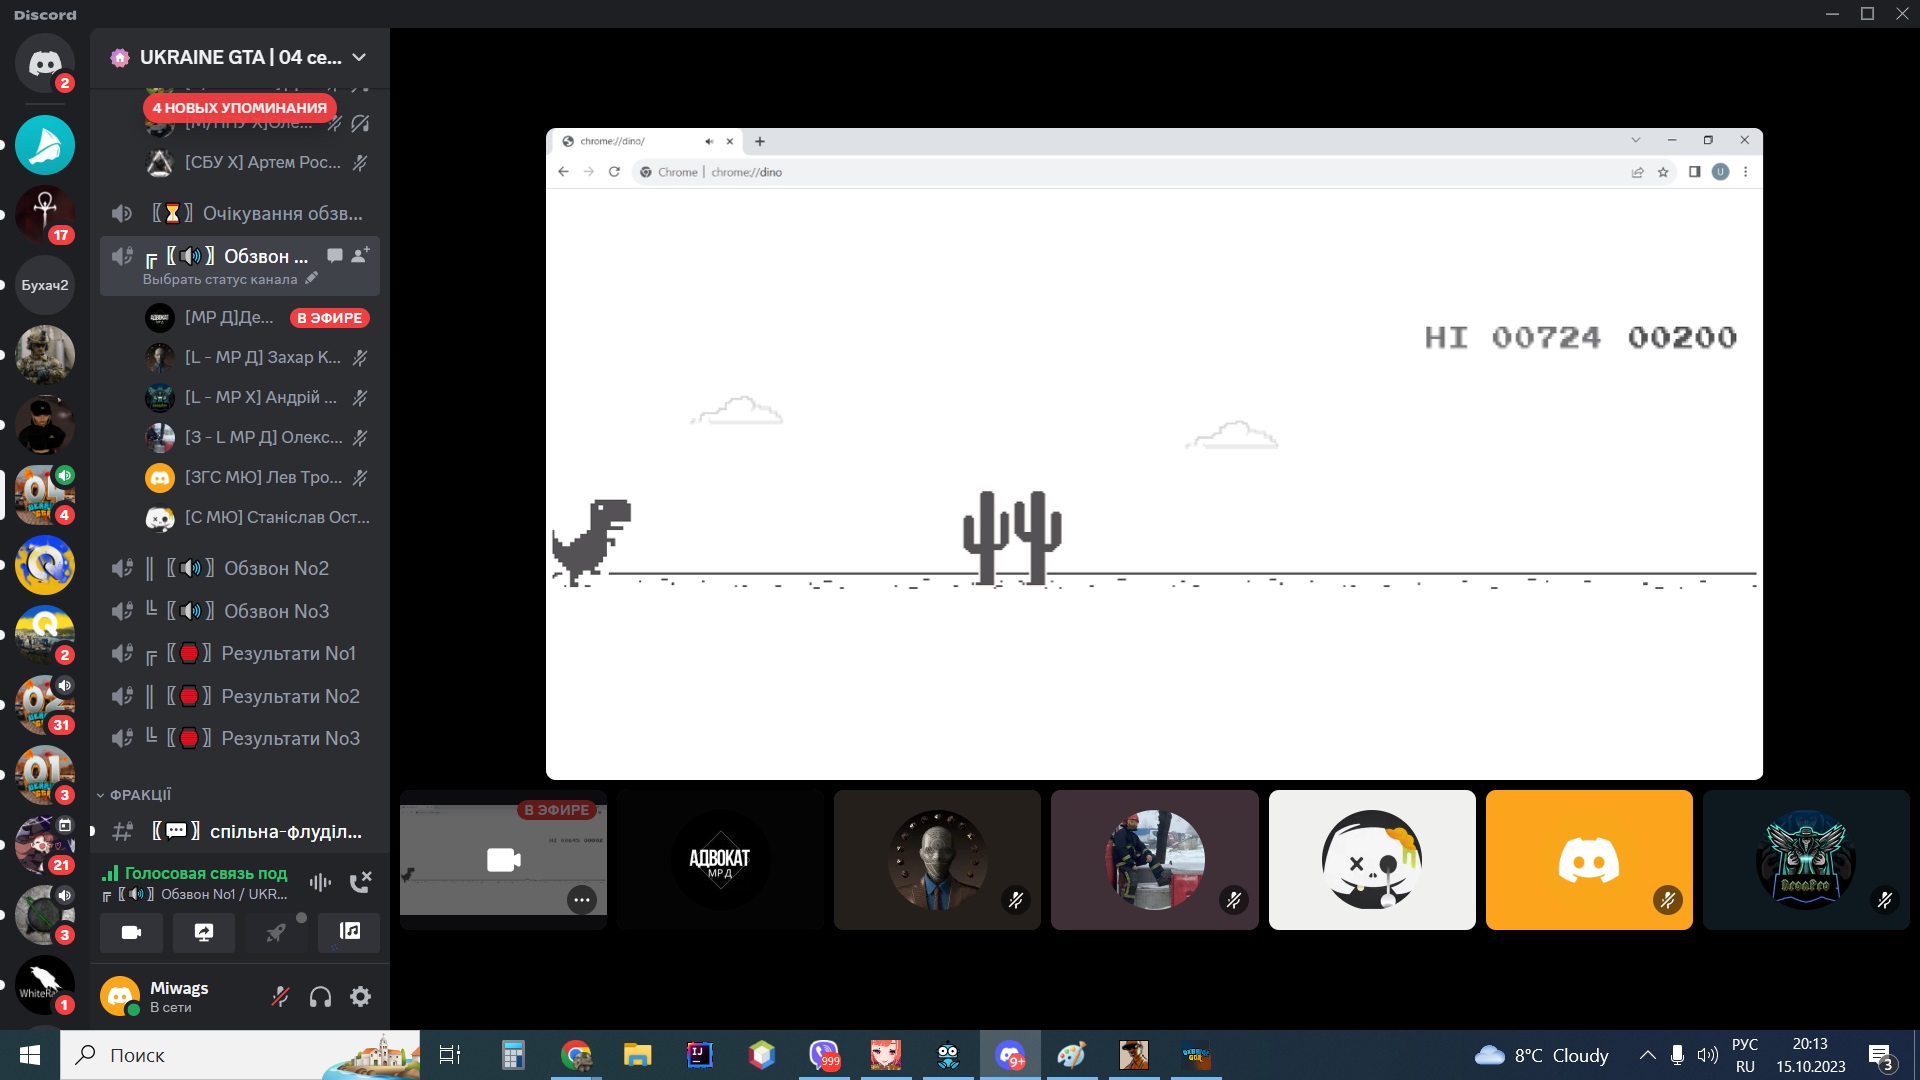1920x1080 pixels.
Task: Show hidden system tray icons
Action: [x=1647, y=1055]
